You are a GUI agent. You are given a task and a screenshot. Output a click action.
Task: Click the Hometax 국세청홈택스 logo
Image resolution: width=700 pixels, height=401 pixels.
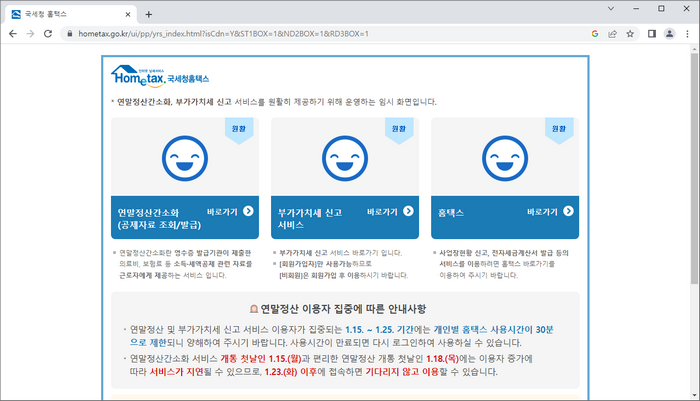[160, 76]
